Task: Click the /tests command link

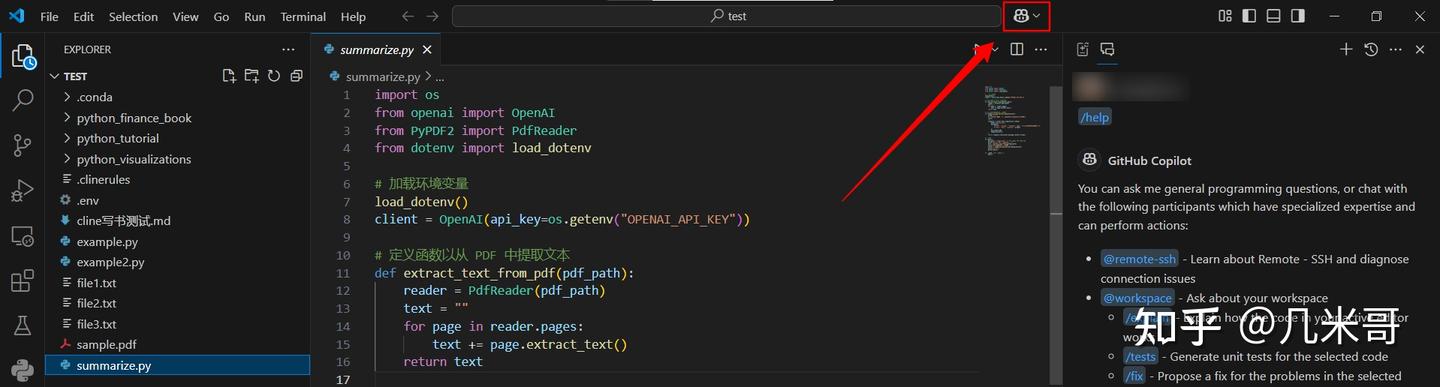Action: click(x=1141, y=356)
